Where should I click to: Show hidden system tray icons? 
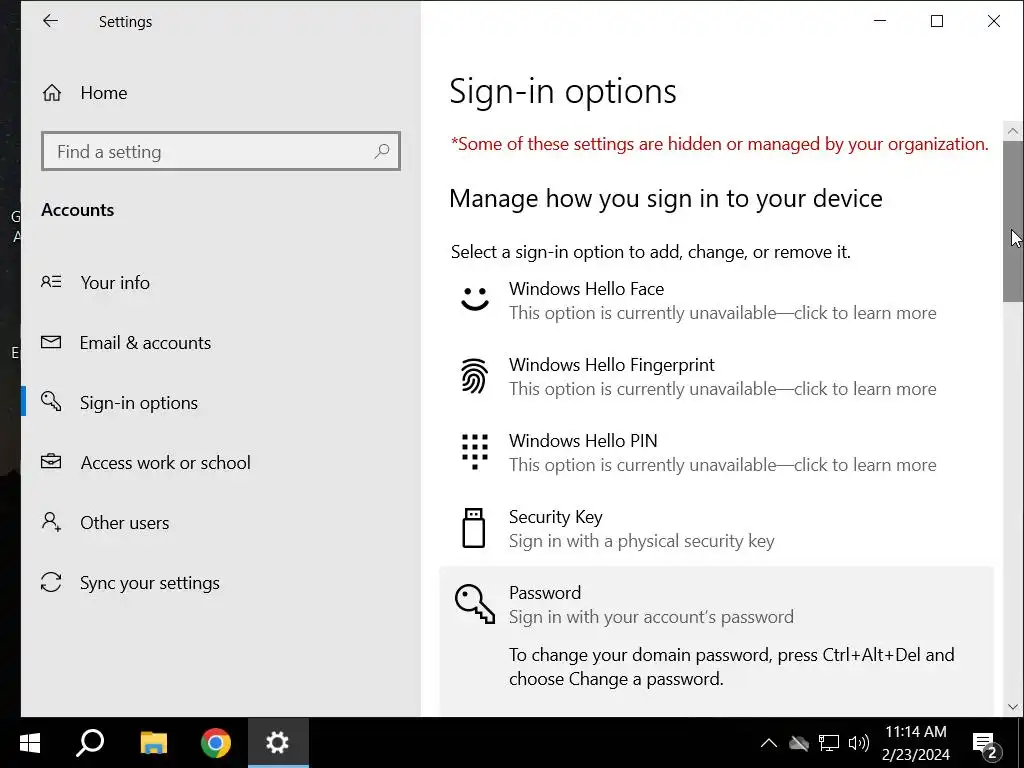pyautogui.click(x=769, y=743)
